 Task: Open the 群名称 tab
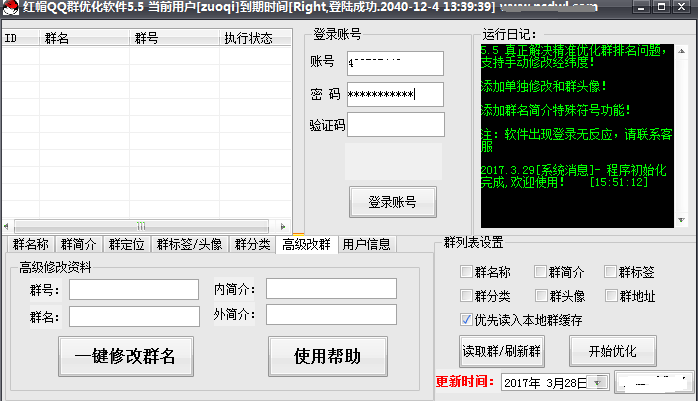click(30, 244)
